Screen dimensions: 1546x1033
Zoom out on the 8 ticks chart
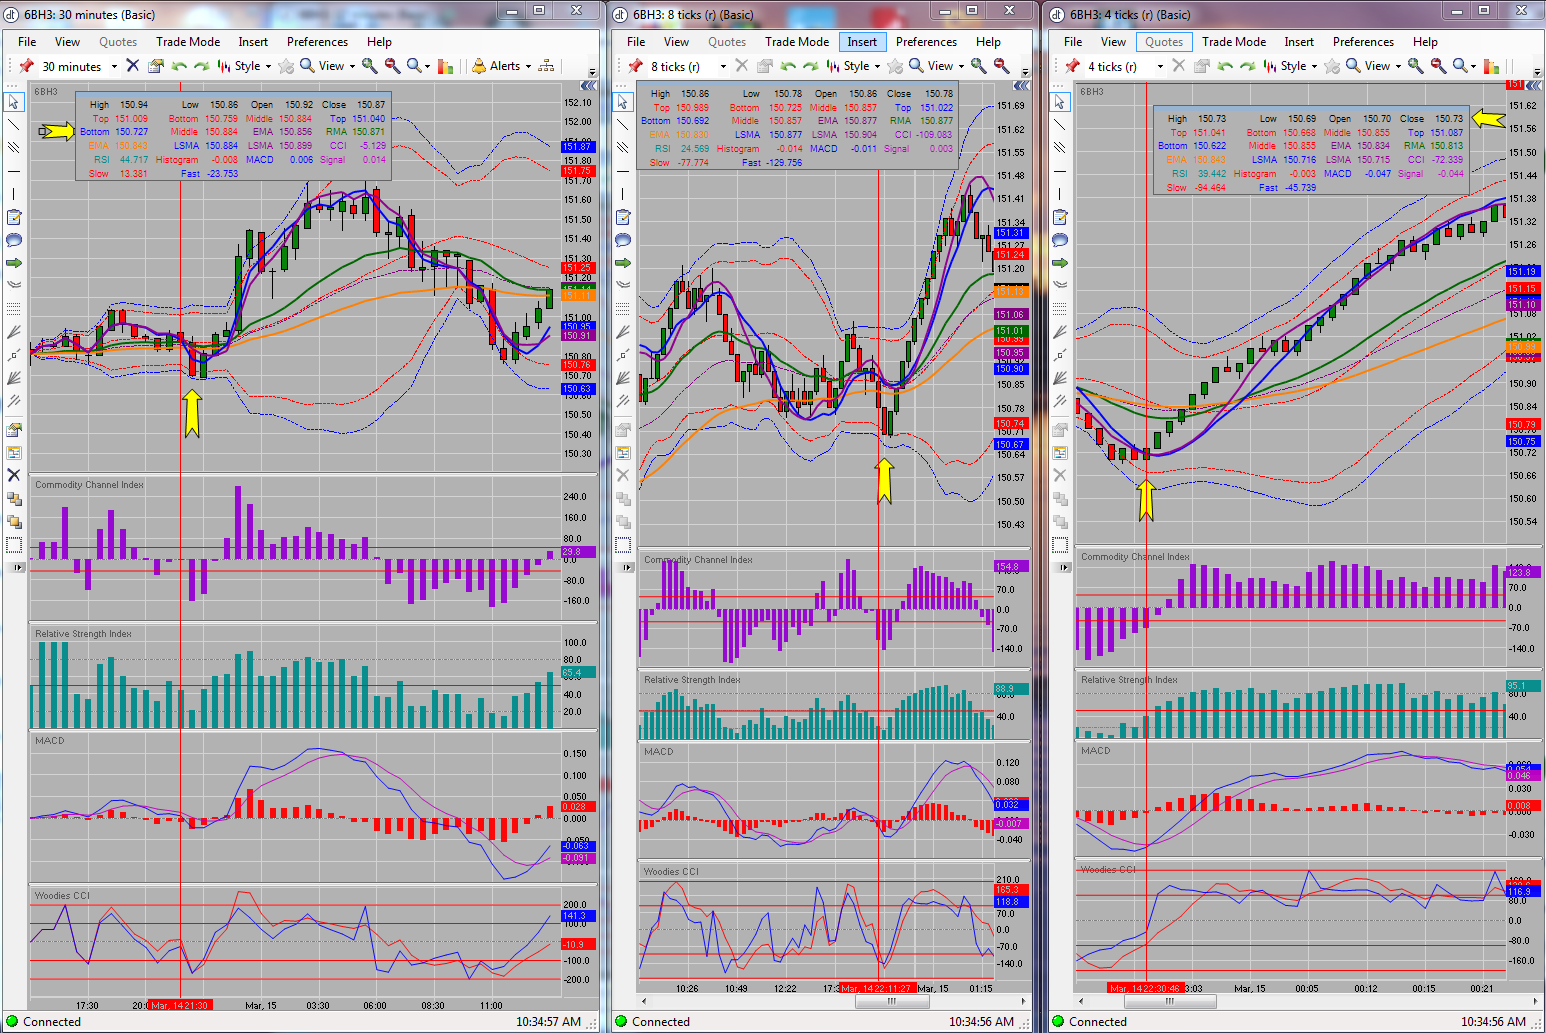click(1001, 66)
